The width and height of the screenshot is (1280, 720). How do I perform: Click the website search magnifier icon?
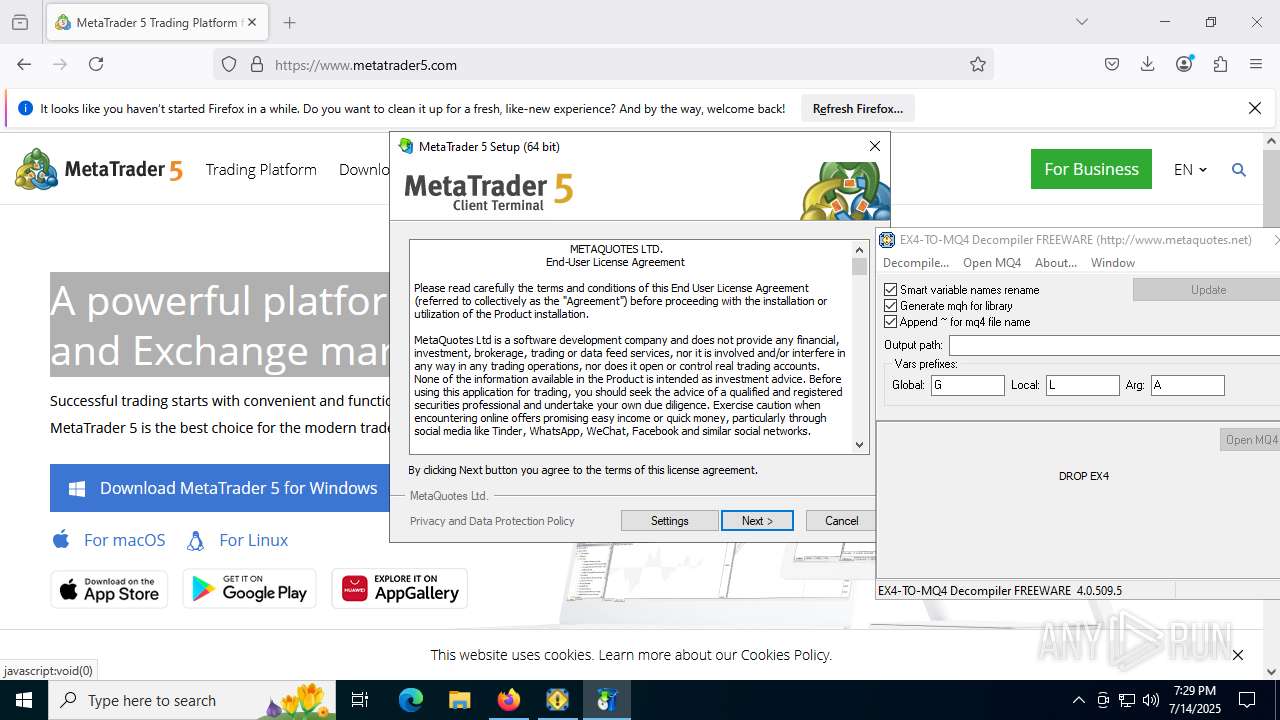(1239, 170)
